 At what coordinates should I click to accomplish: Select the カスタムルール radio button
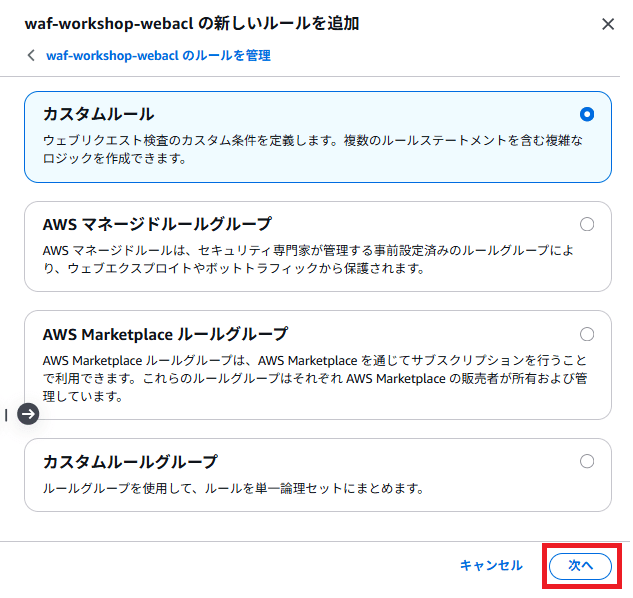[587, 114]
